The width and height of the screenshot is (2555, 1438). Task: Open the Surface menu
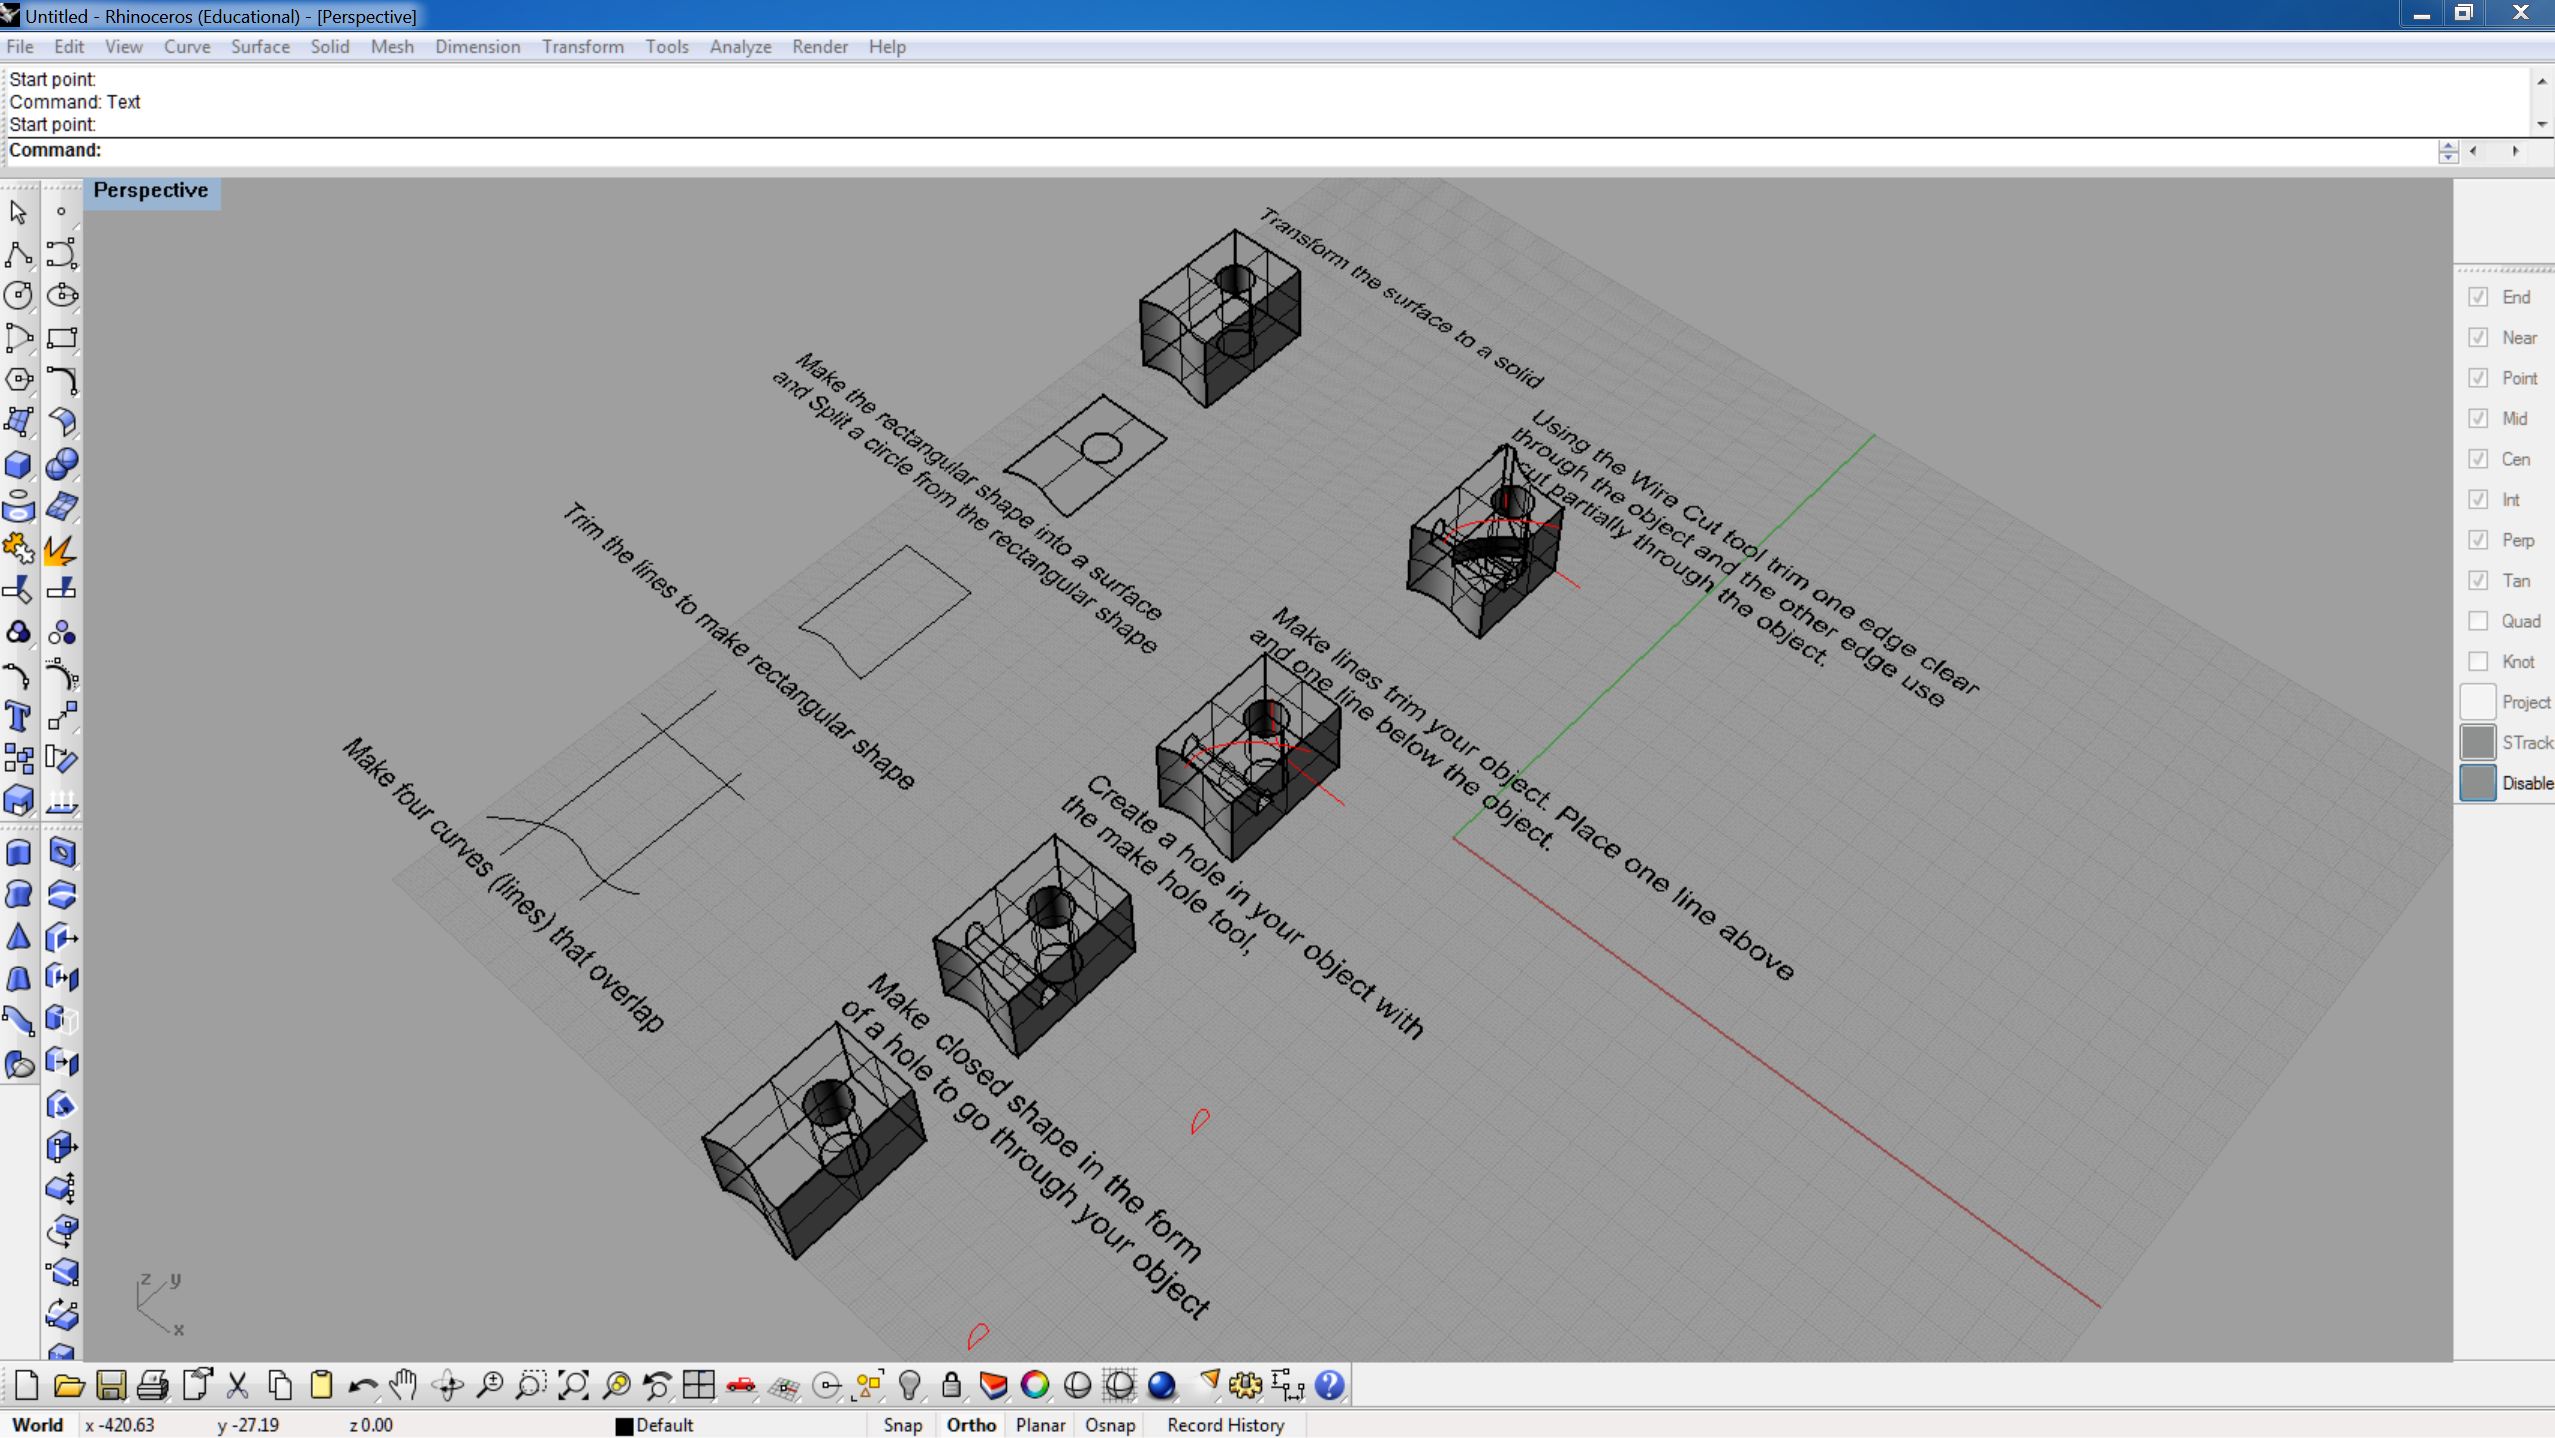tap(260, 46)
